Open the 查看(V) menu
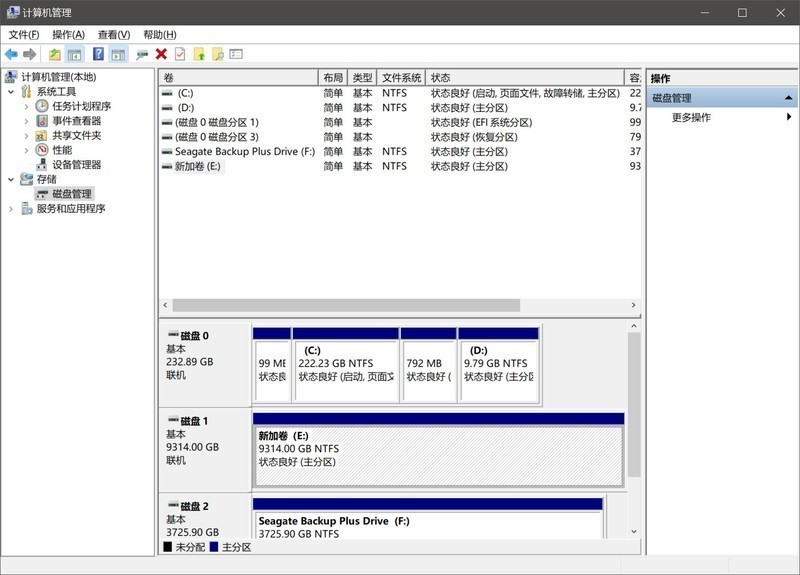Screen dimensions: 800x575 [x=114, y=35]
